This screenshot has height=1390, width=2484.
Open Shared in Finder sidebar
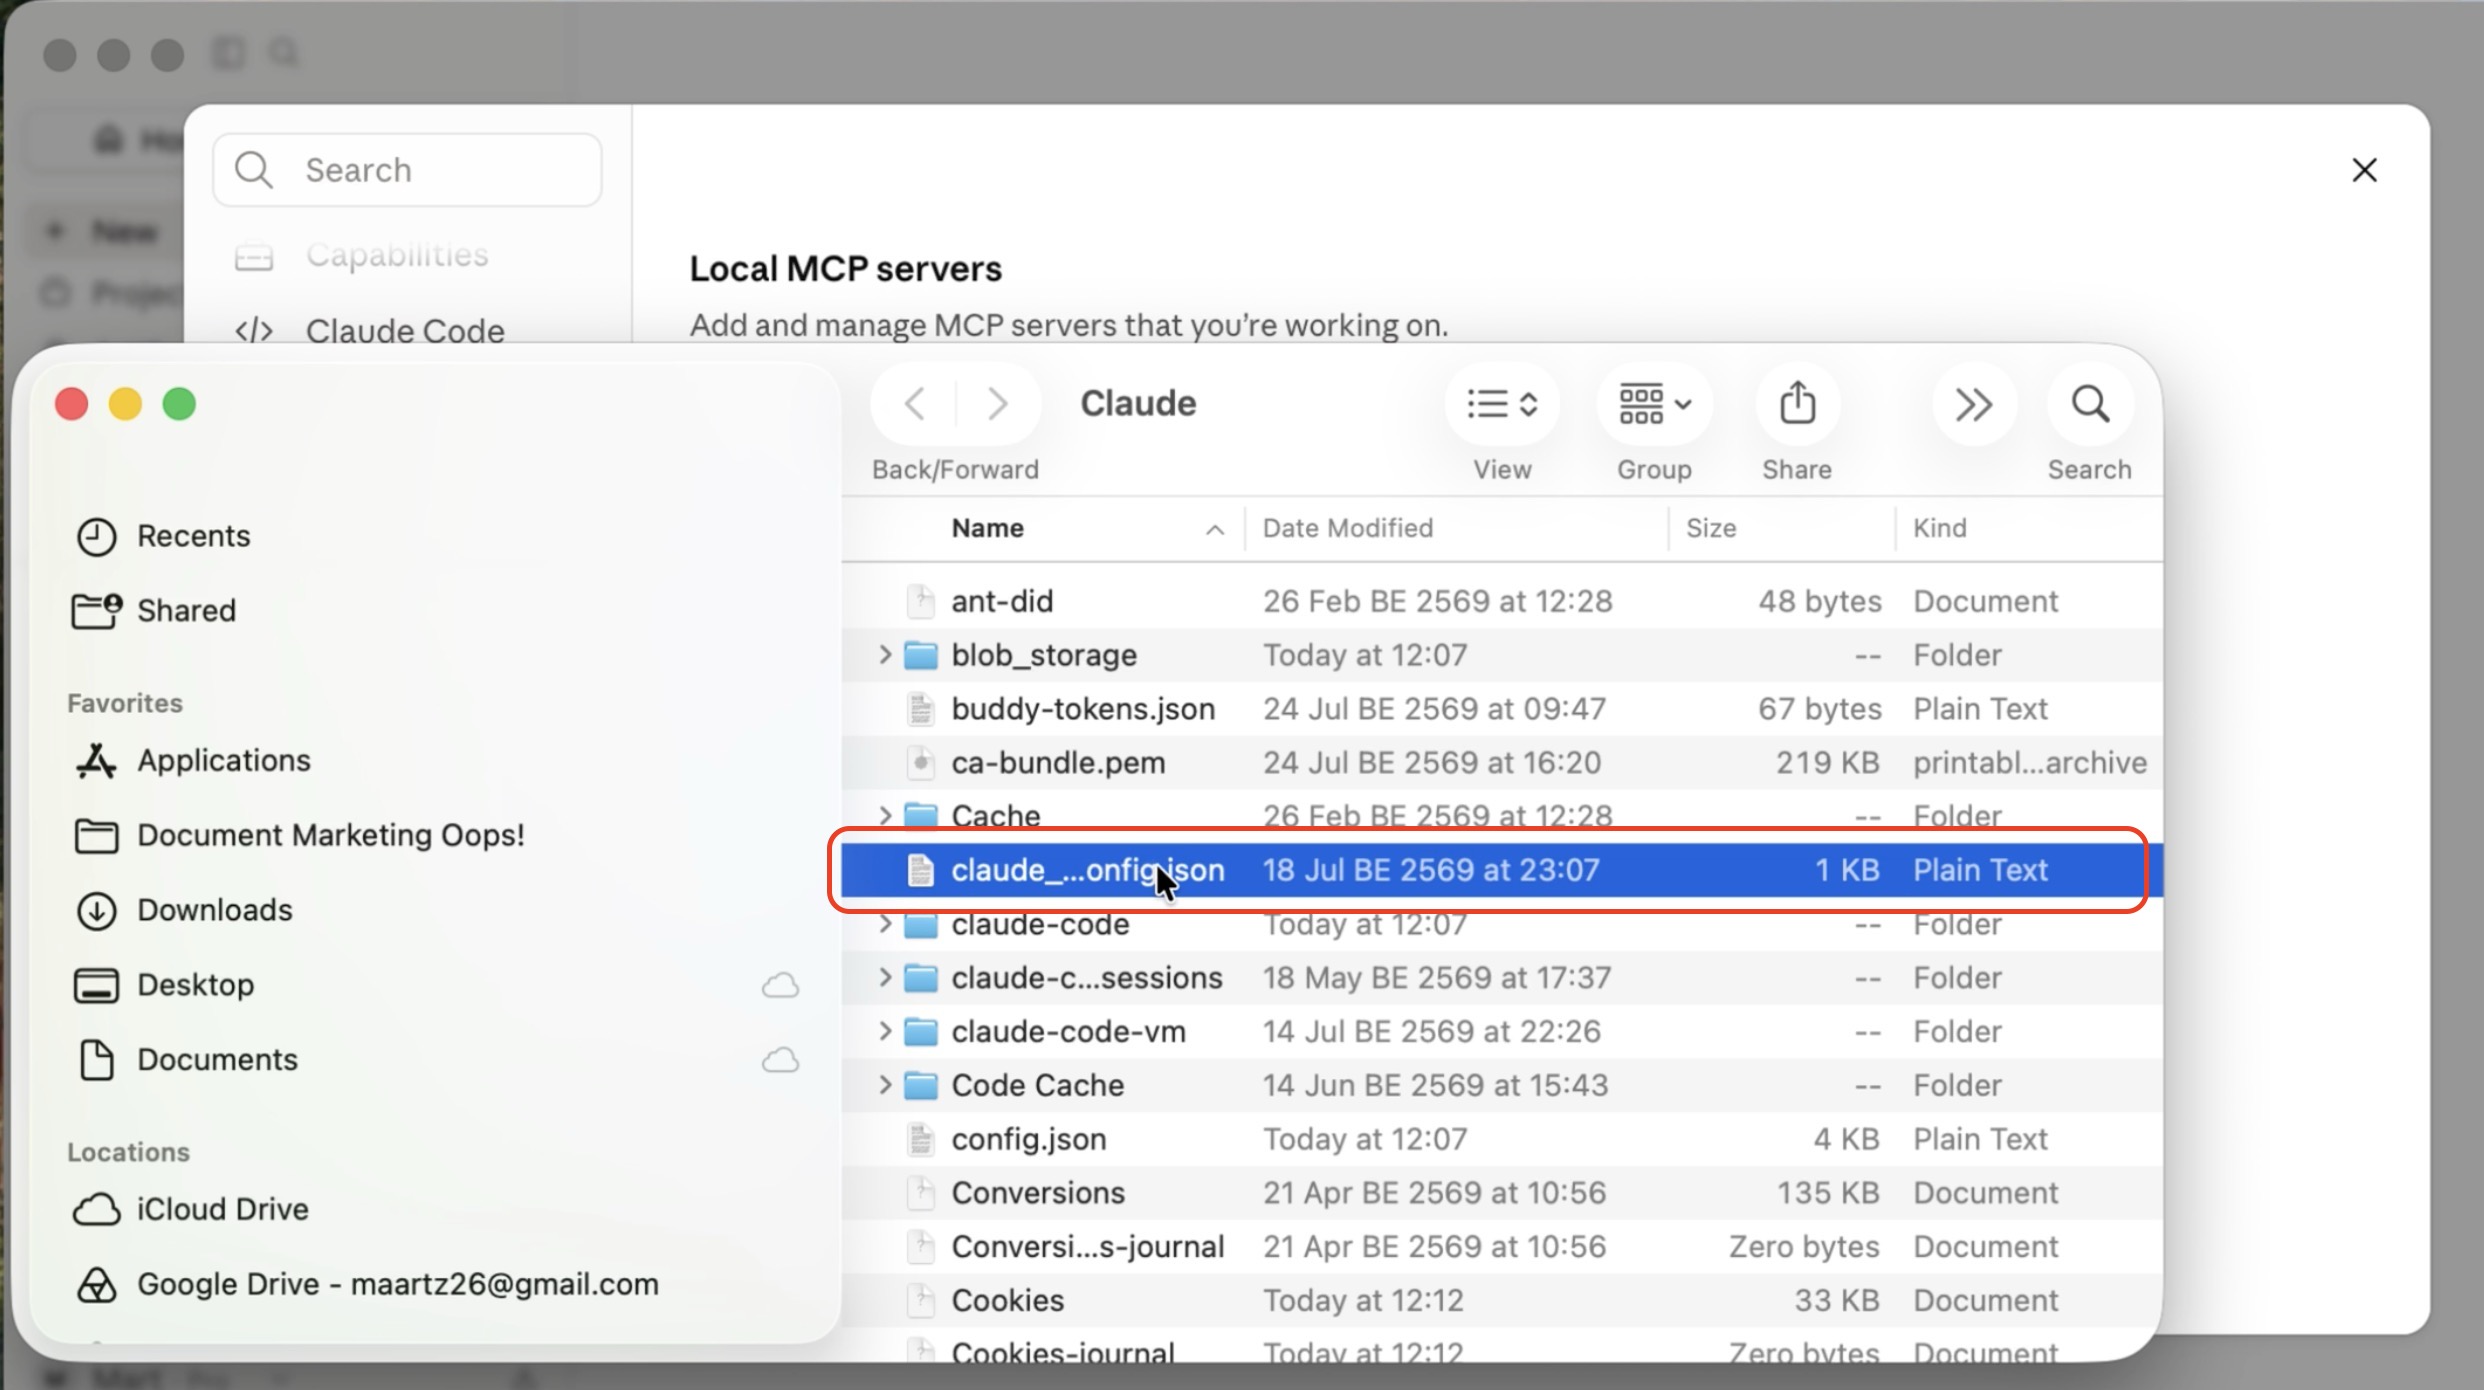click(x=155, y=610)
